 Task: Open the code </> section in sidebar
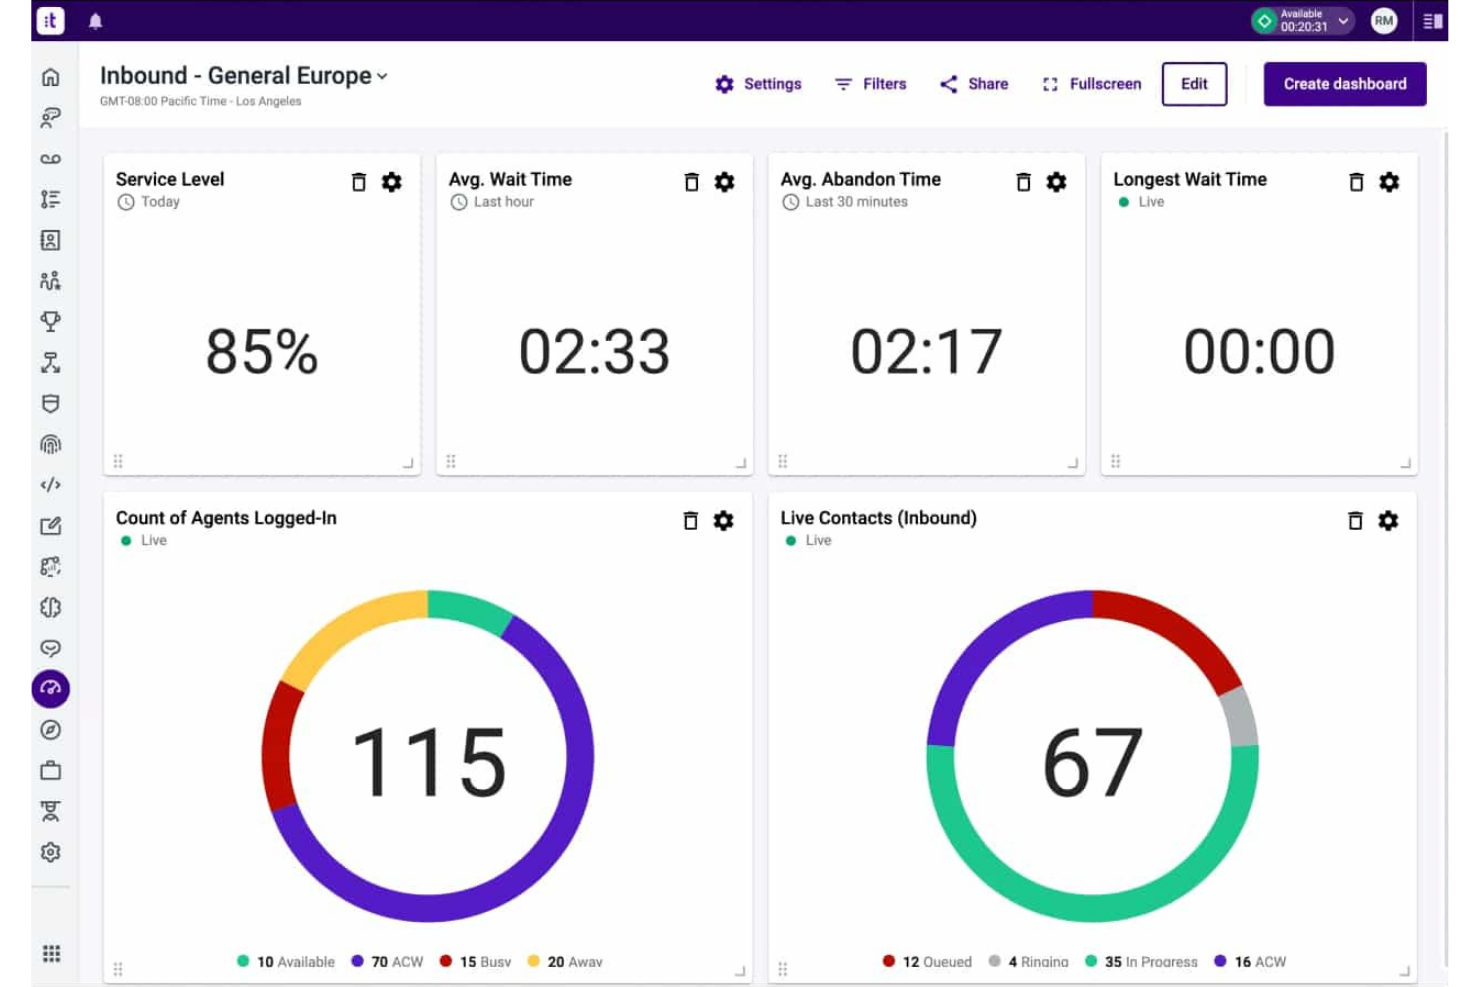(50, 485)
